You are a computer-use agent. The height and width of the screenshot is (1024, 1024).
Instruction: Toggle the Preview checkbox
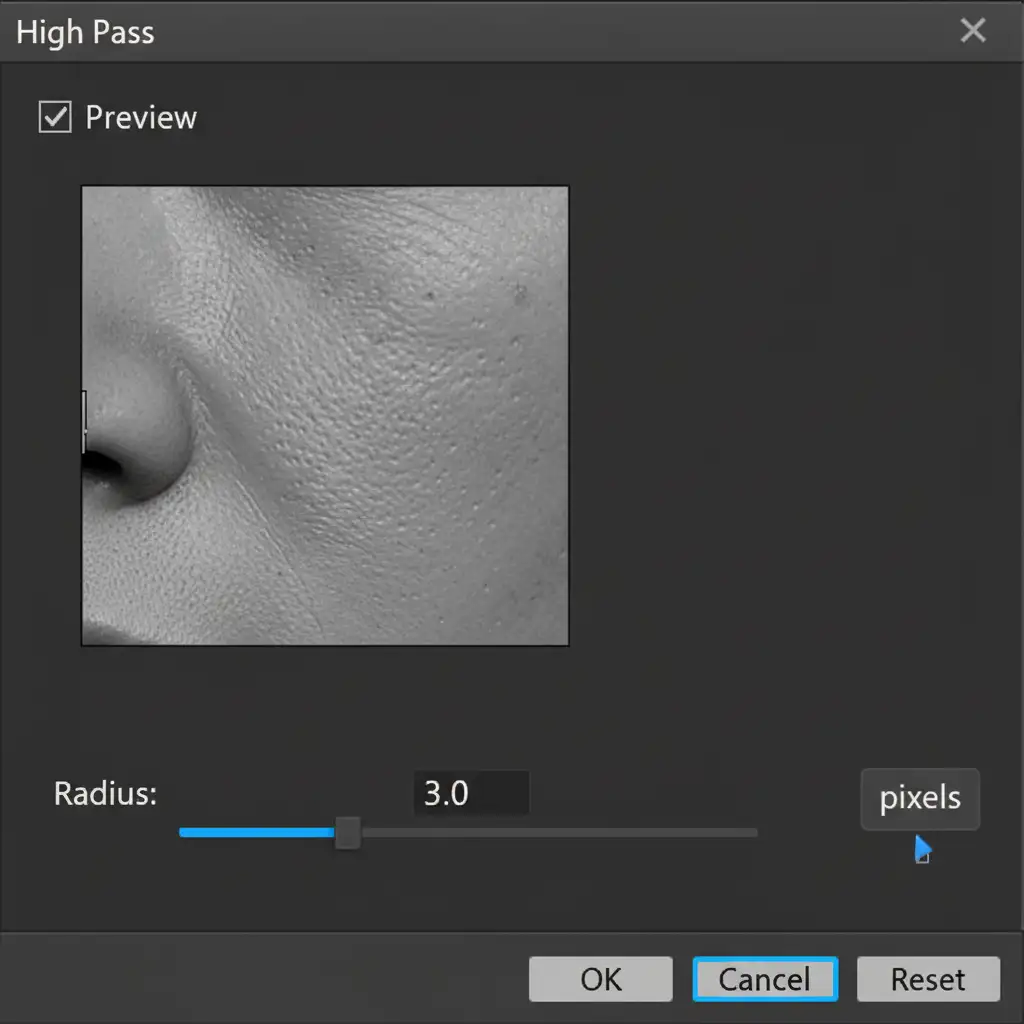(x=55, y=117)
